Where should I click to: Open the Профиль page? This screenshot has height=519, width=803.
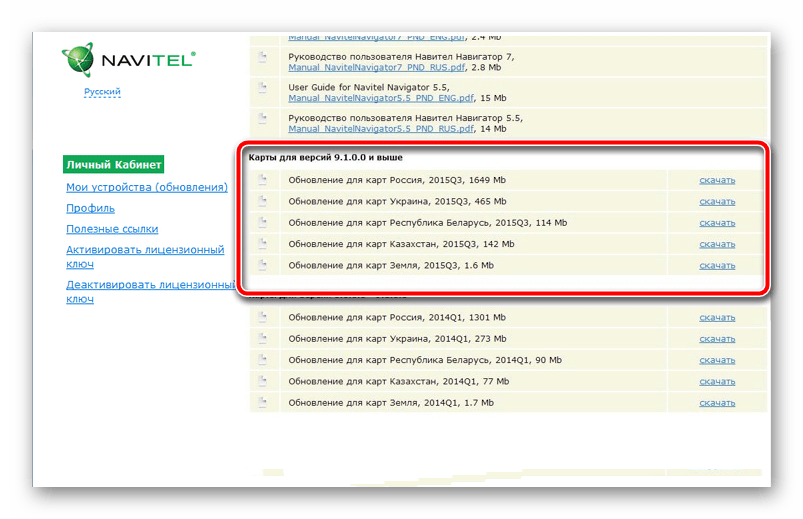90,208
